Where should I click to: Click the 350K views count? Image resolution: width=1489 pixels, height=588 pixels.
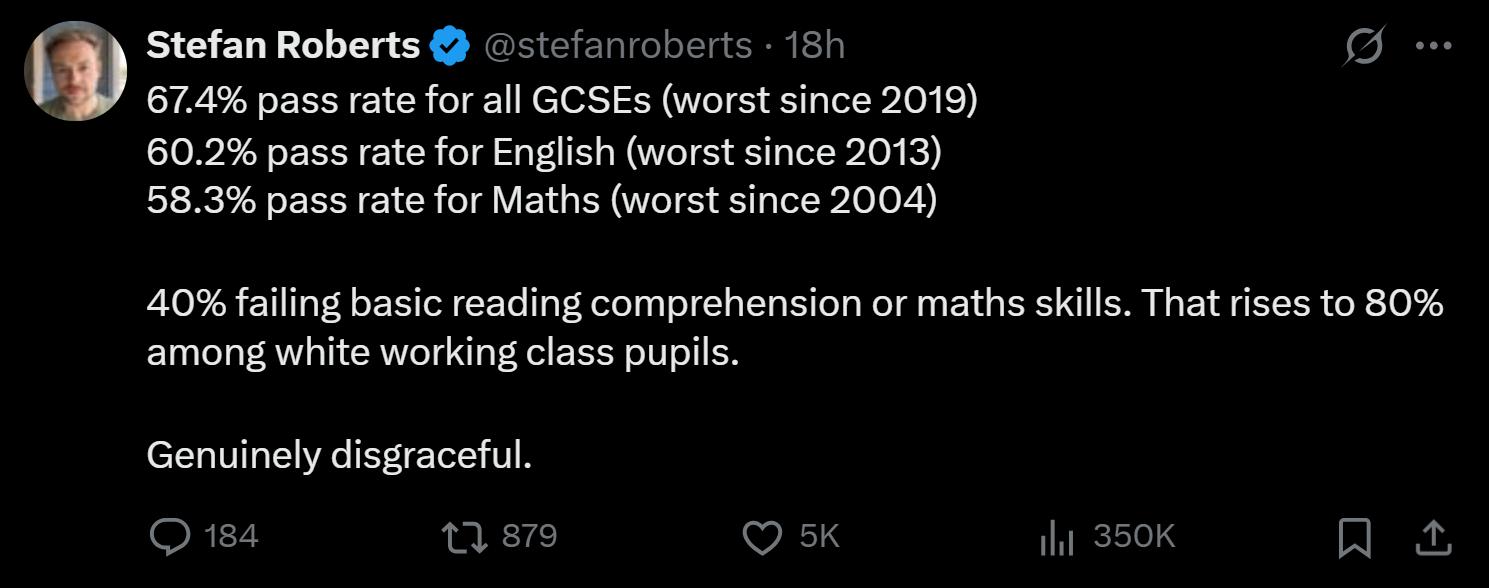pyautogui.click(x=1134, y=537)
